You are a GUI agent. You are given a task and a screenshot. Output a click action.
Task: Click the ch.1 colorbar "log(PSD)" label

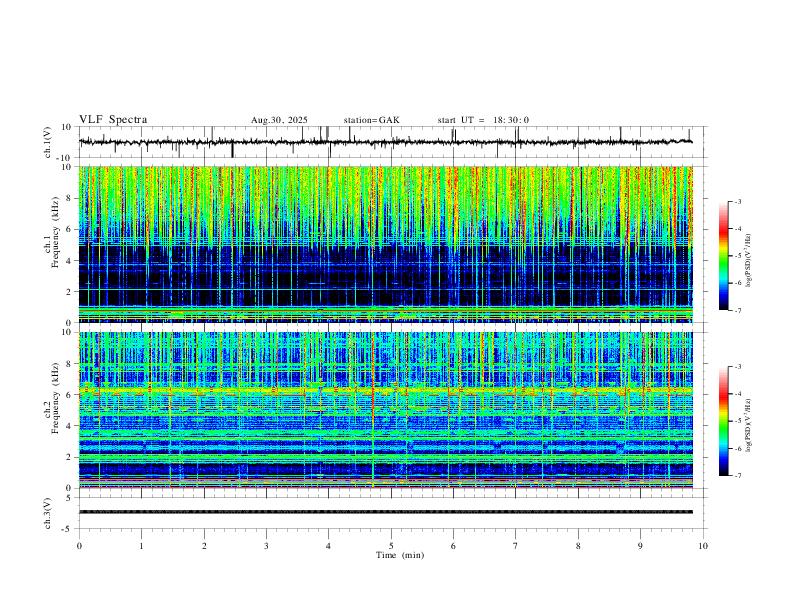pyautogui.click(x=748, y=261)
